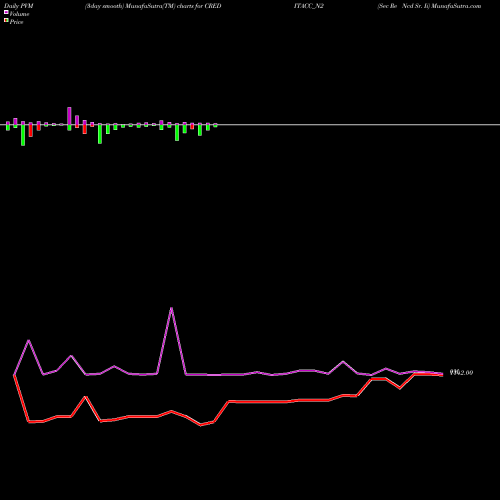Click the '(3day smooth) MunafaSutra(TM) charts for CRED' text
This screenshot has height=500, width=500.
click(153, 6)
